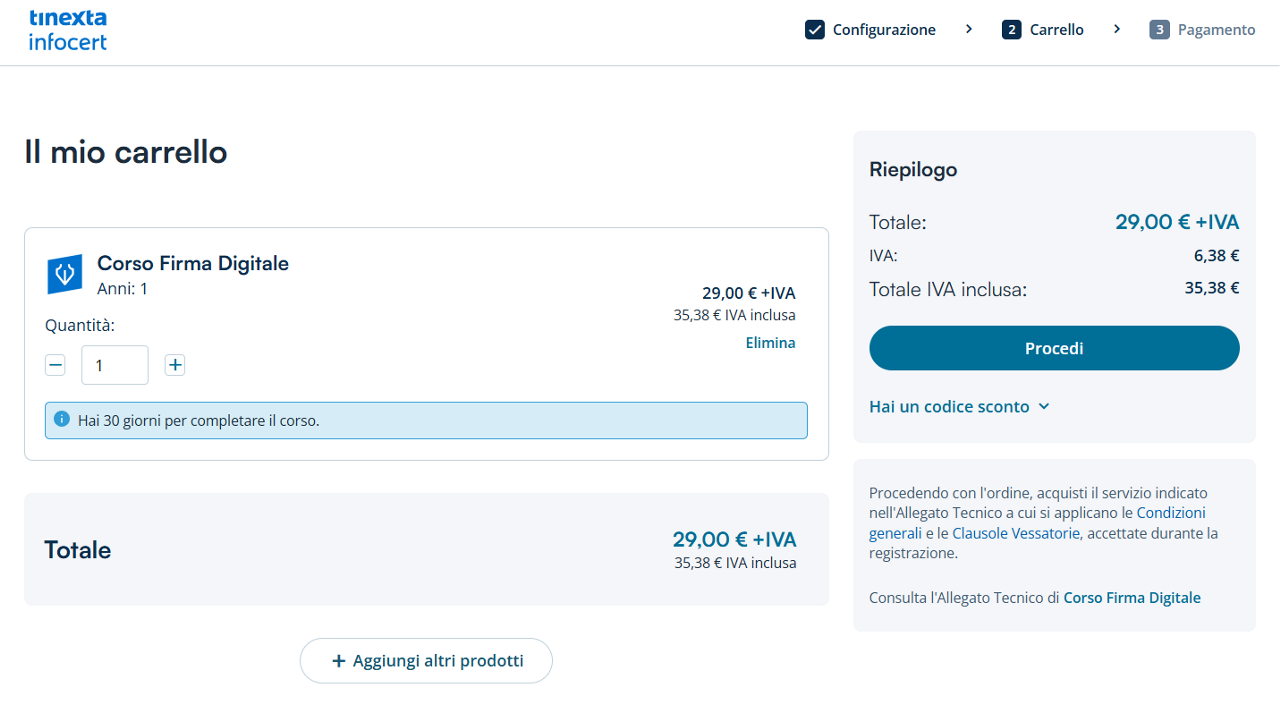Expand Hai un codice sconto
1280x704 pixels.
coord(959,406)
